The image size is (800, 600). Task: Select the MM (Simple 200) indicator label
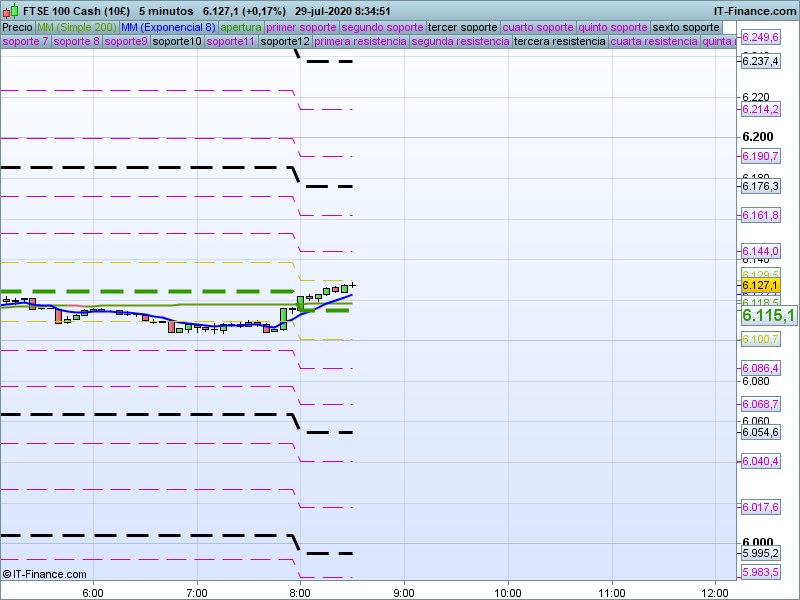[x=76, y=27]
